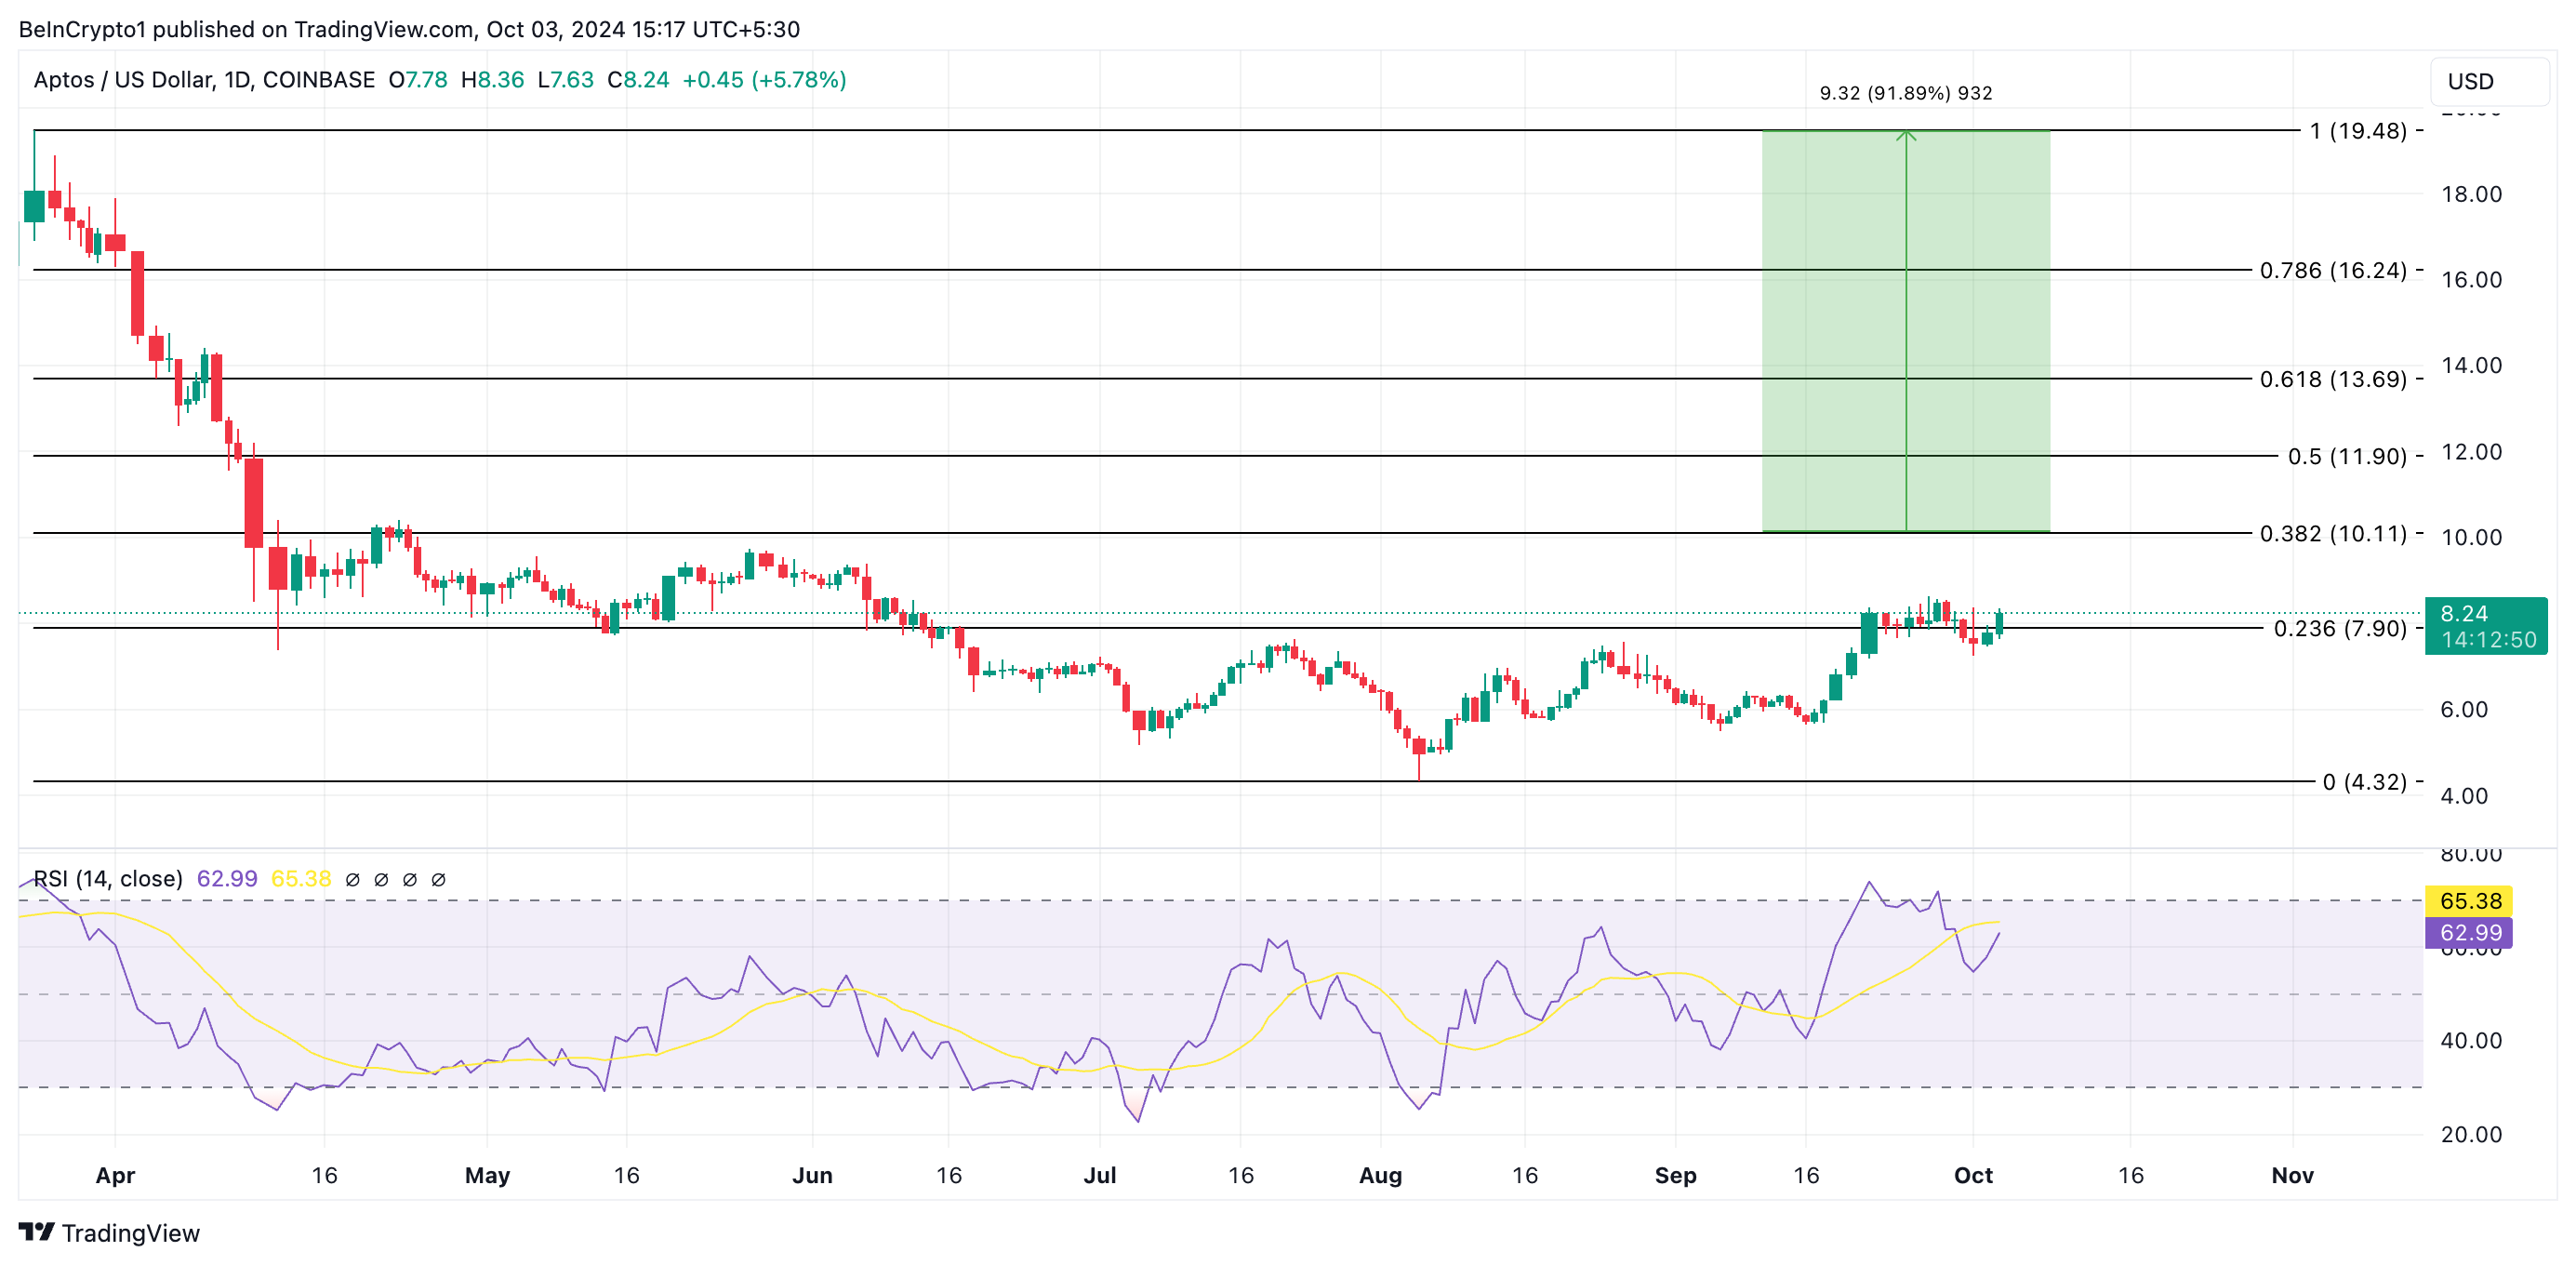The image size is (2576, 1265).
Task: Click the 0 (4.32) Fibonacci bottom label
Action: click(2364, 782)
